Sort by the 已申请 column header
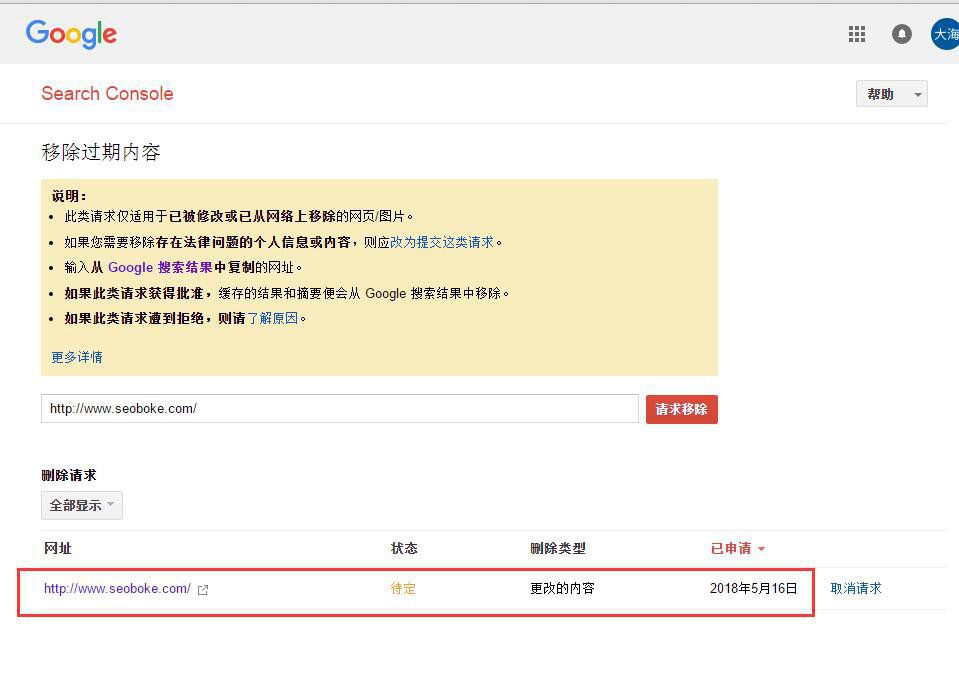Image resolution: width=959 pixels, height=674 pixels. coord(730,548)
